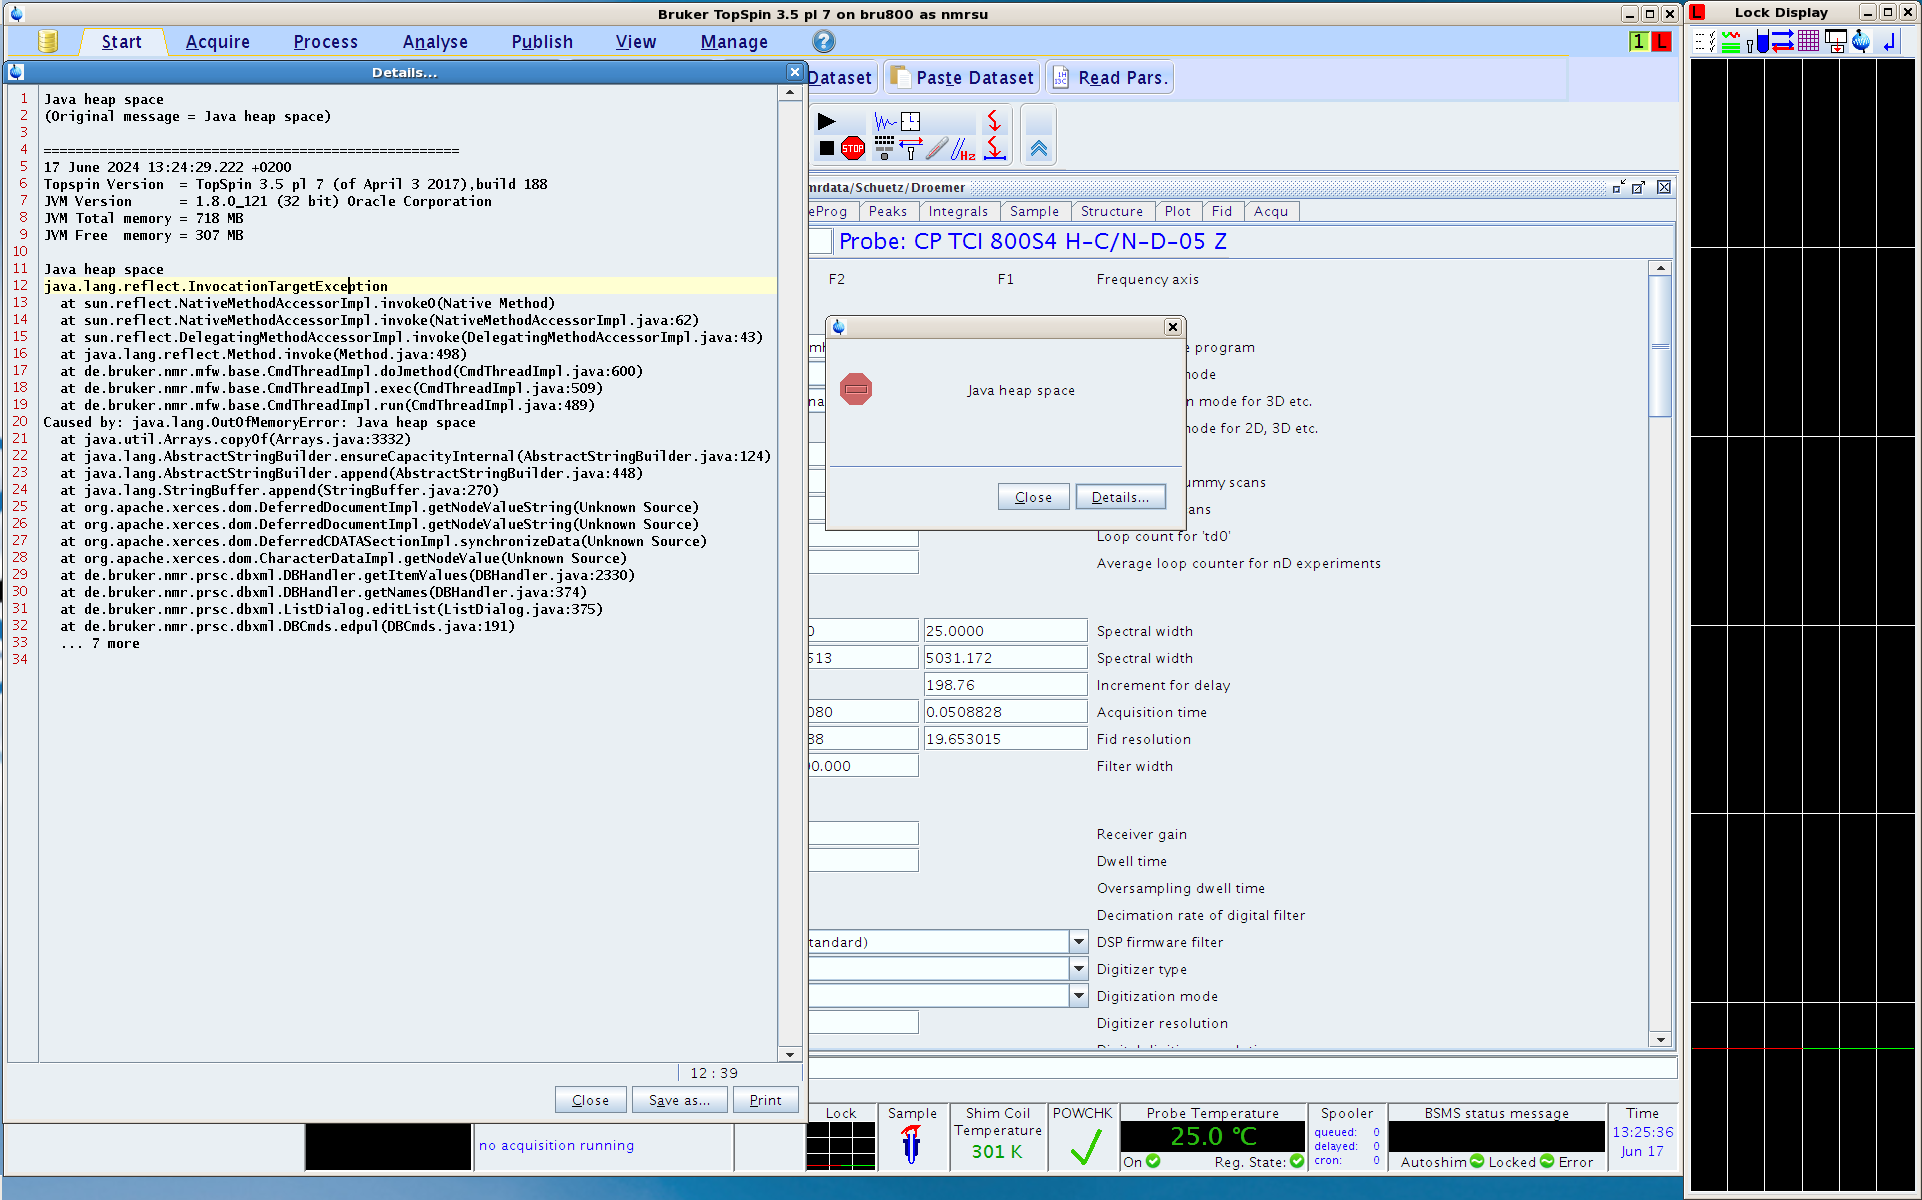Click the purple grid icon in Lock Display
Image resolution: width=1922 pixels, height=1200 pixels.
point(1808,41)
